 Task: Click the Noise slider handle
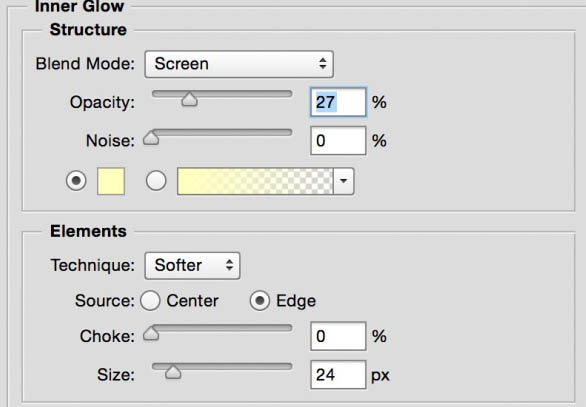coord(151,138)
